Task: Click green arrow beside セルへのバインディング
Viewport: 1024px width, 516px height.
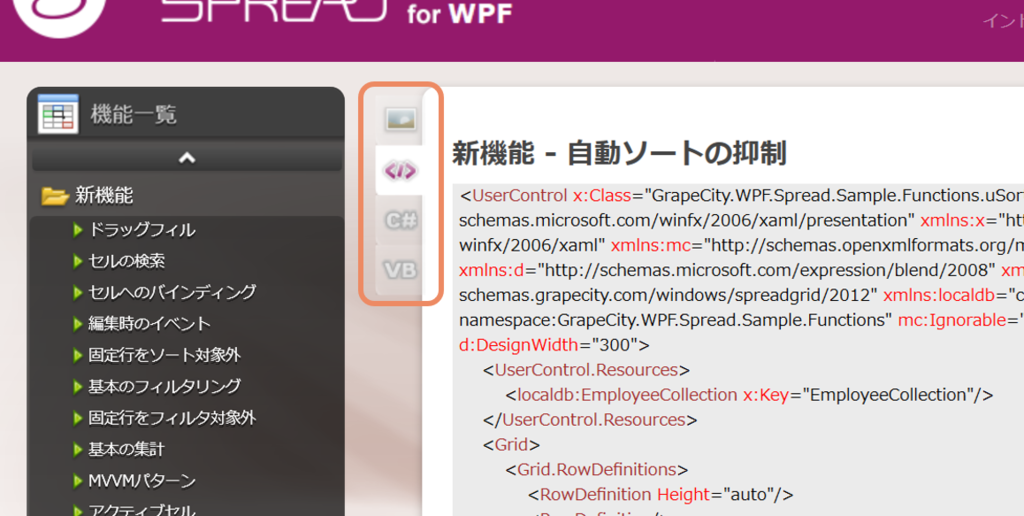Action: pos(78,292)
